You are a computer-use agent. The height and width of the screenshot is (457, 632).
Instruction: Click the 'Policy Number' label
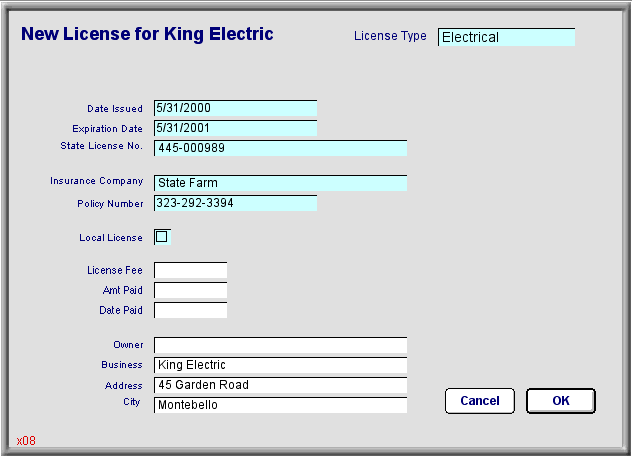[110, 204]
